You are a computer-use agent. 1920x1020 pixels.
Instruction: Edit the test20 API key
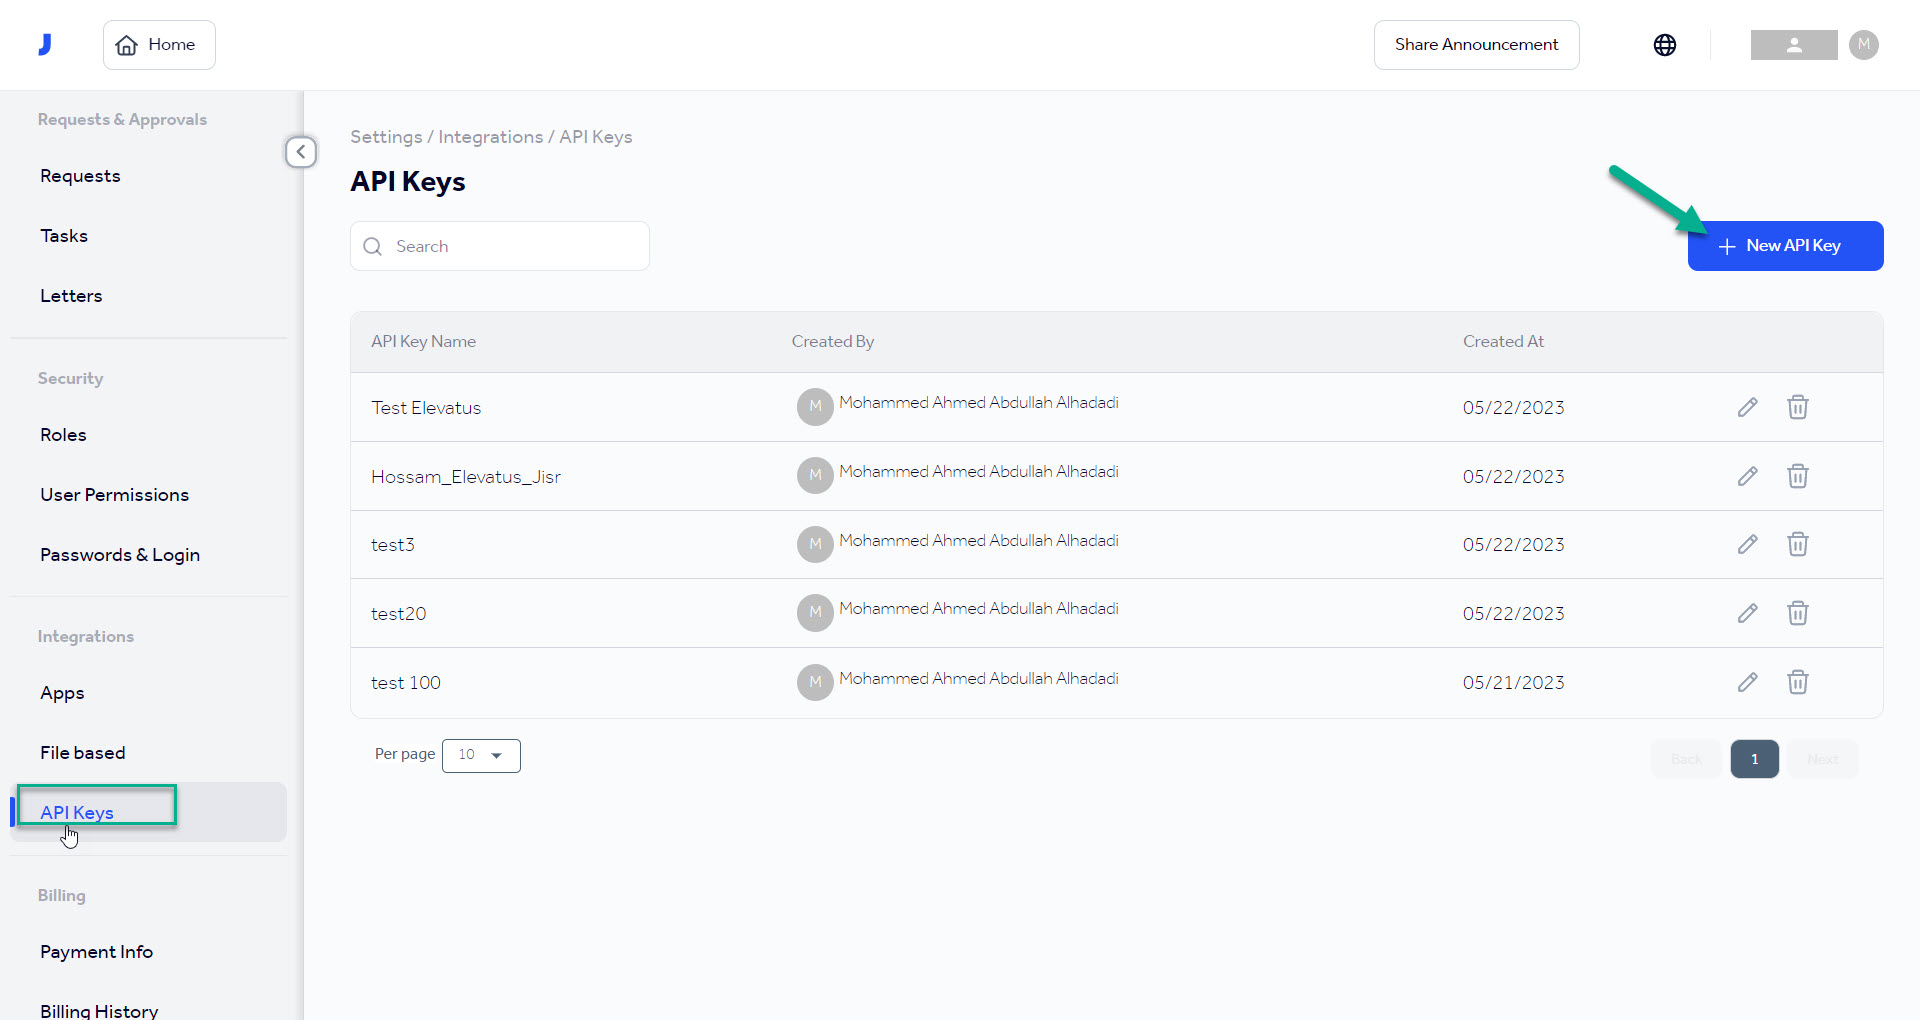point(1747,613)
